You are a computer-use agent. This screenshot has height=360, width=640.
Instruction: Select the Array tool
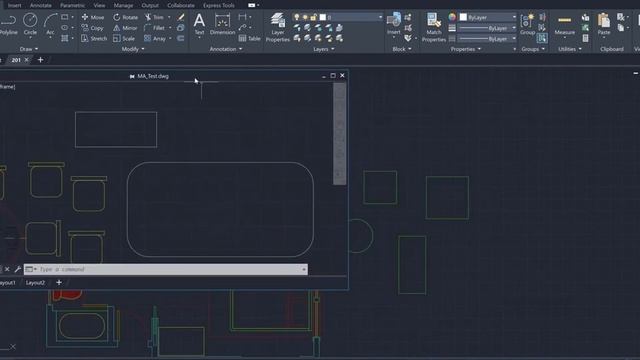(155, 38)
